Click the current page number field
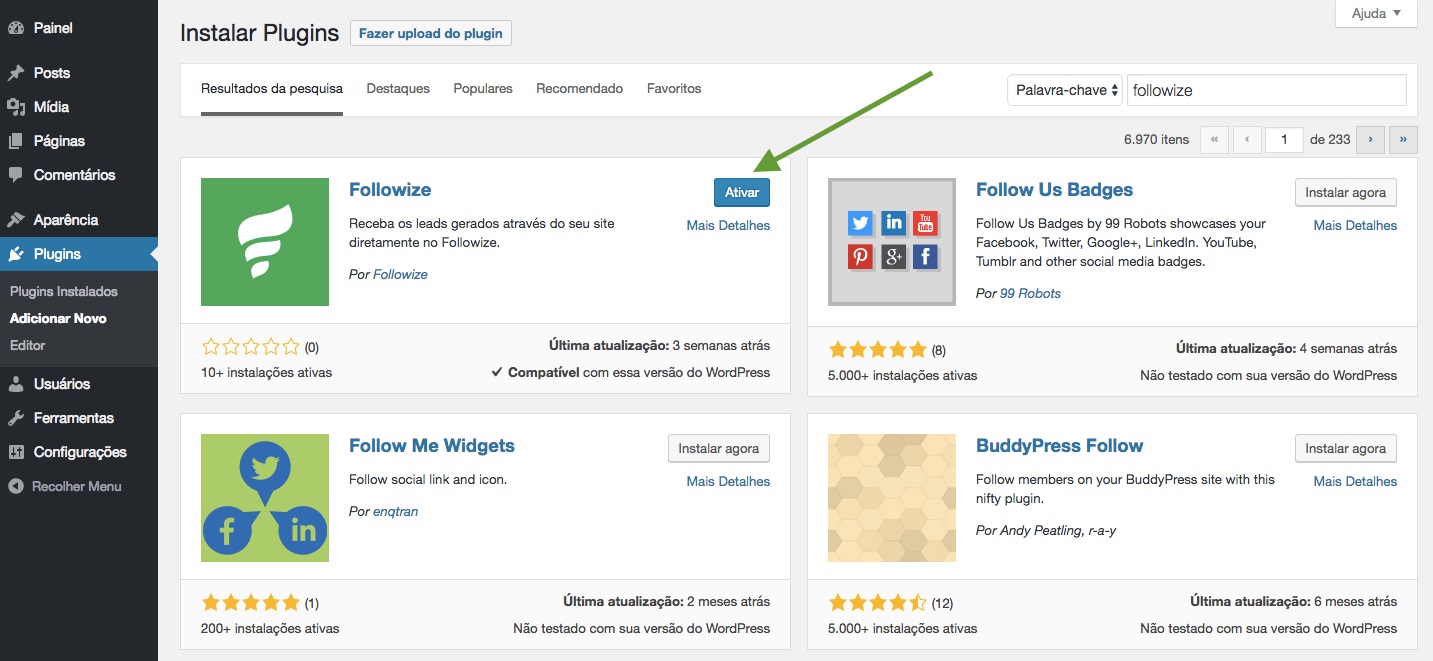1433x661 pixels. point(1284,140)
